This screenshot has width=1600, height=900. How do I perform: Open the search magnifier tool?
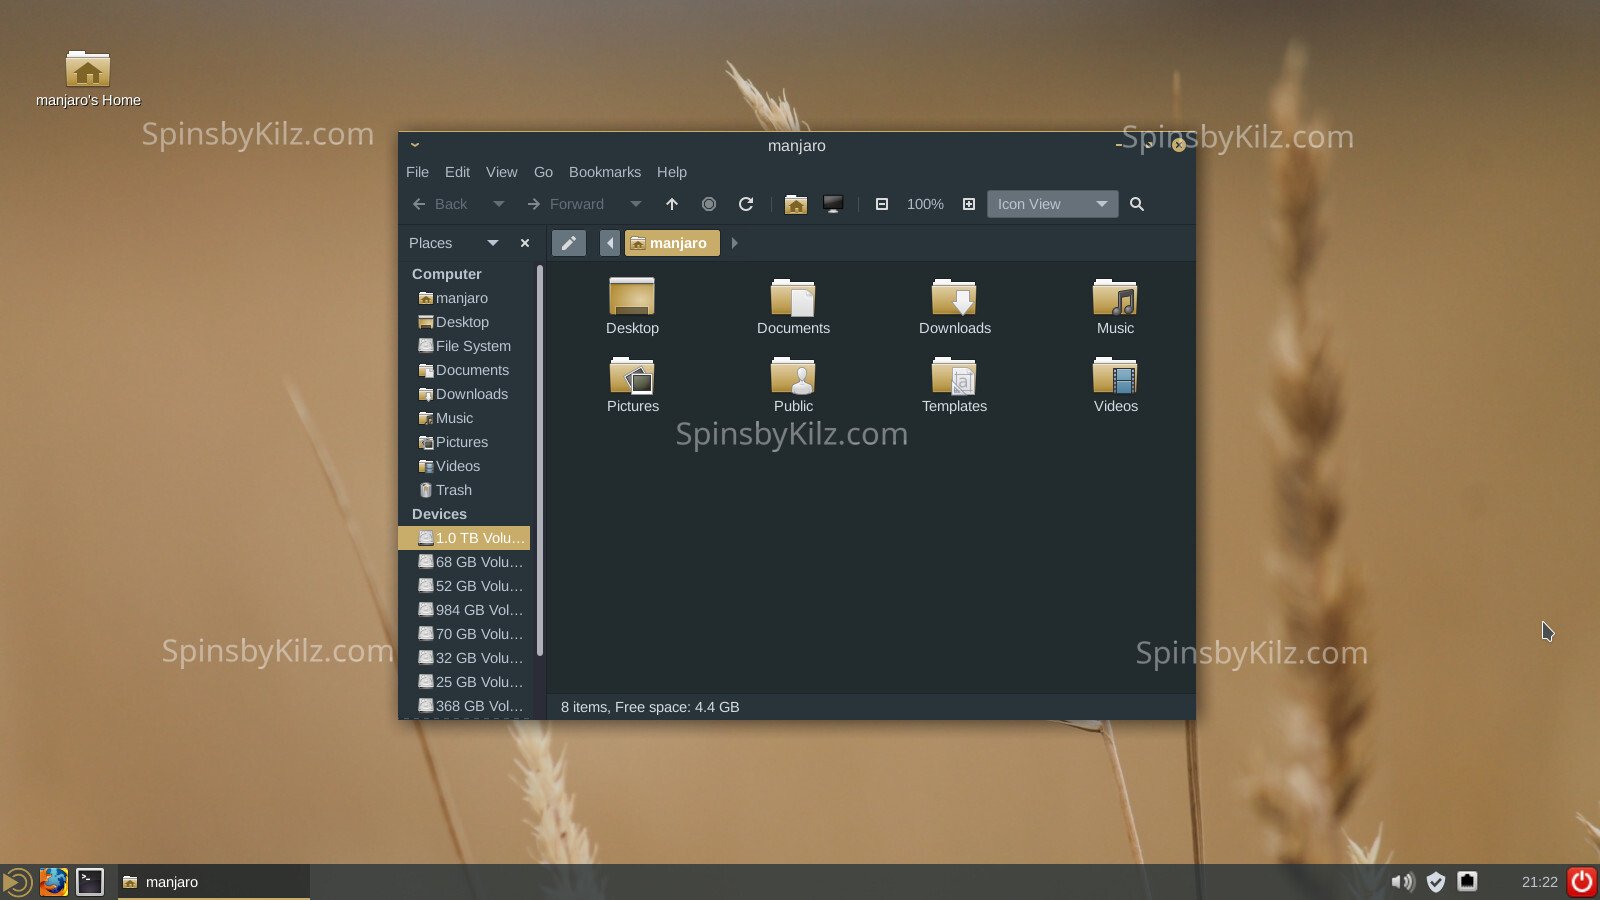[x=1137, y=204]
